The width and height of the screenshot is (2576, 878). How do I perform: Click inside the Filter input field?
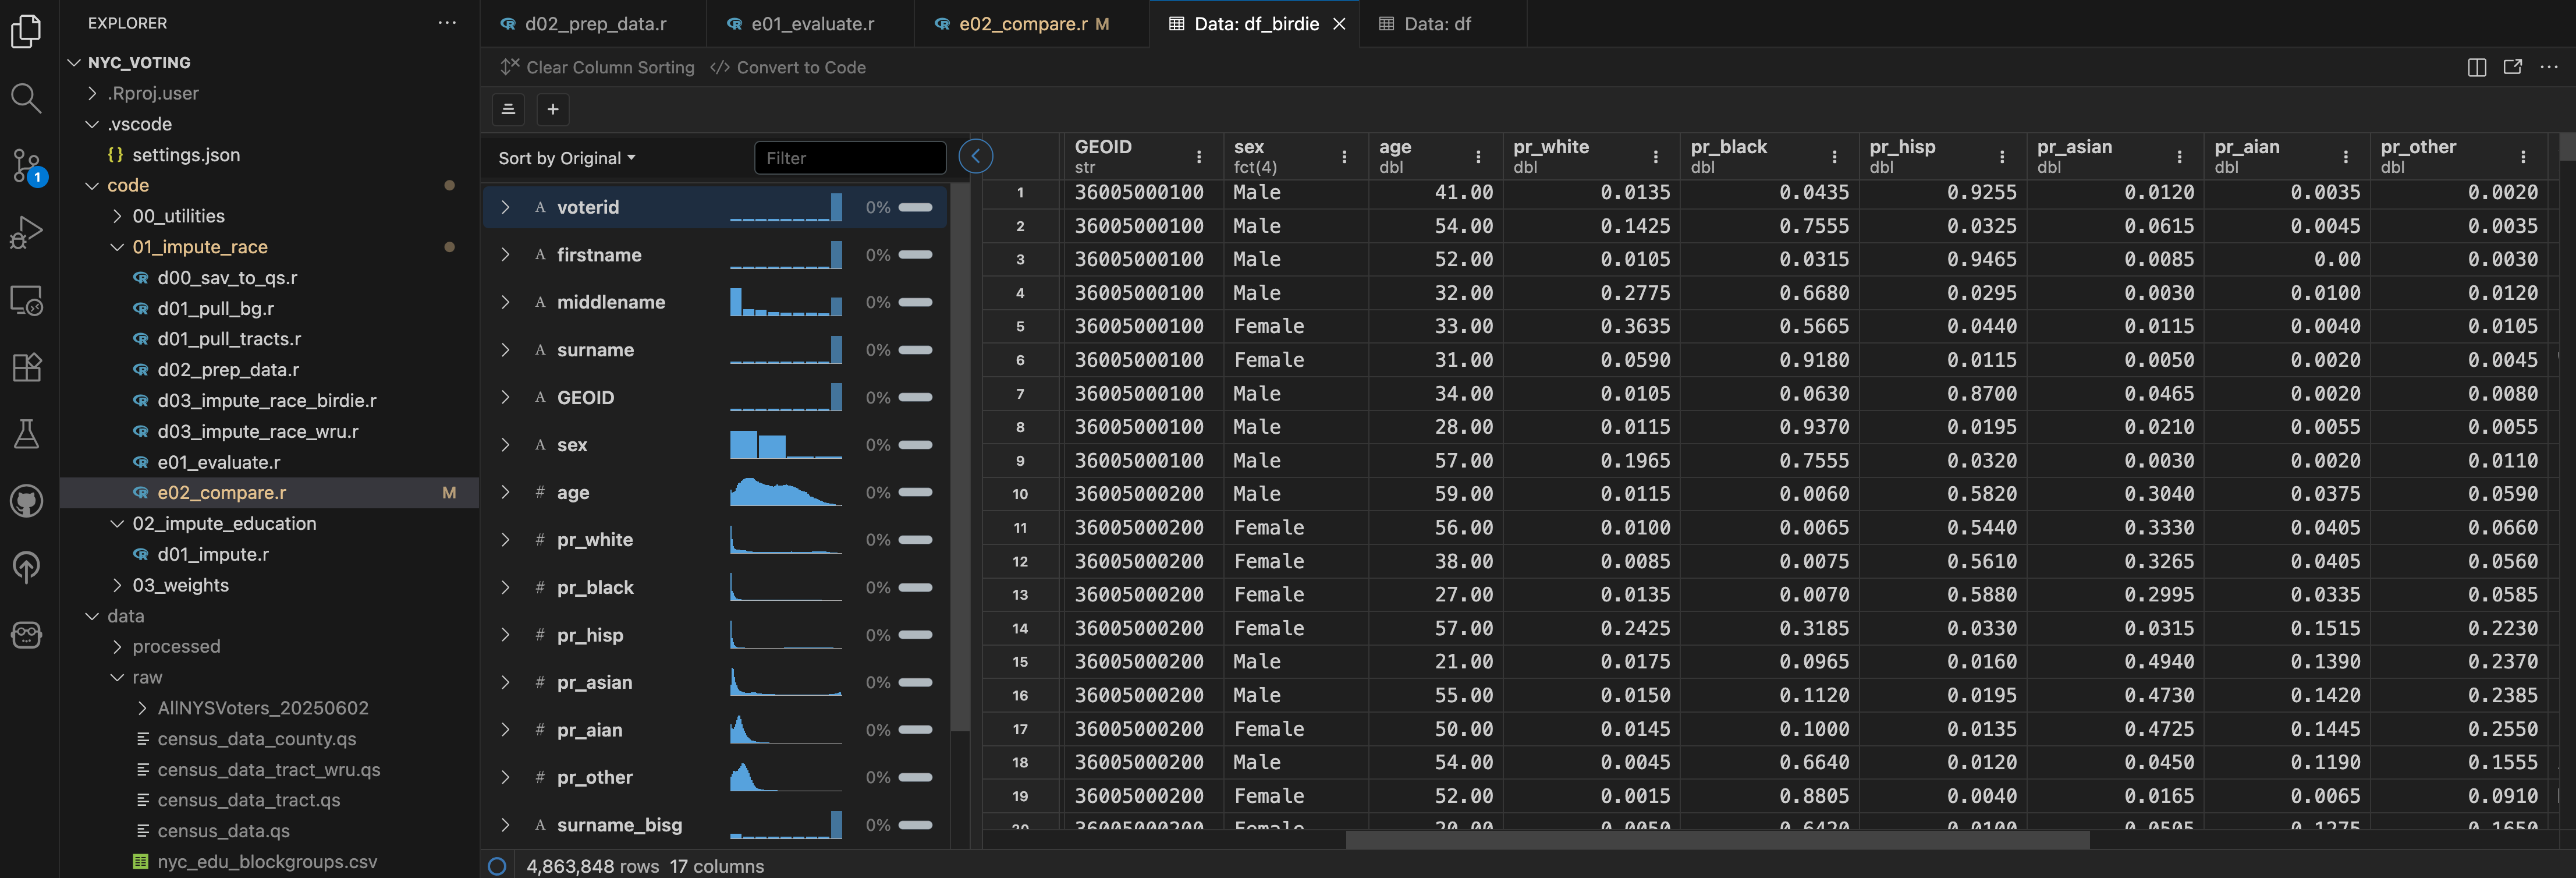tap(849, 157)
